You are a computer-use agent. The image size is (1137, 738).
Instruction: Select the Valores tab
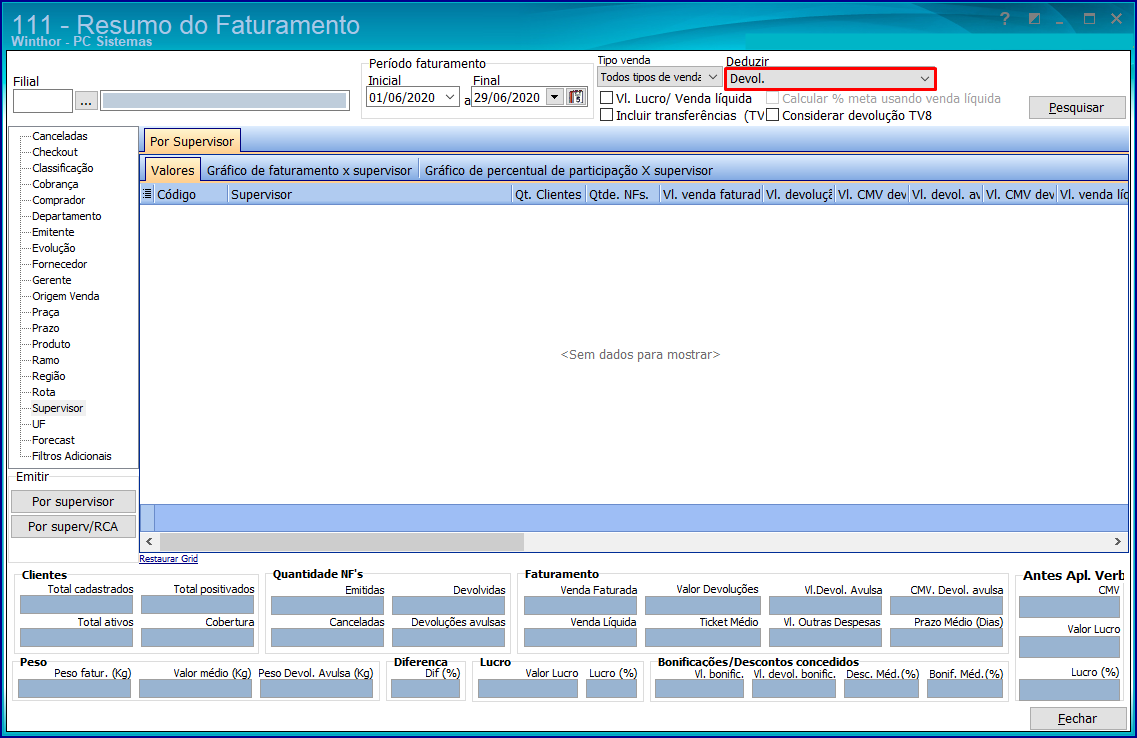pos(173,170)
